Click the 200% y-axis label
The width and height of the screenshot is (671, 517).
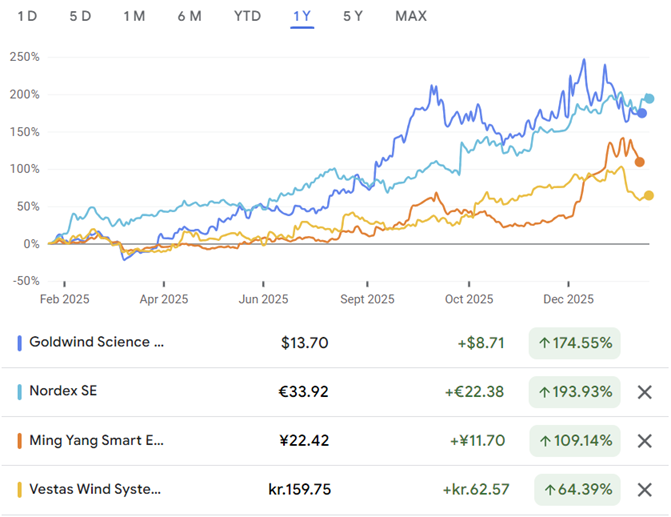tap(25, 95)
